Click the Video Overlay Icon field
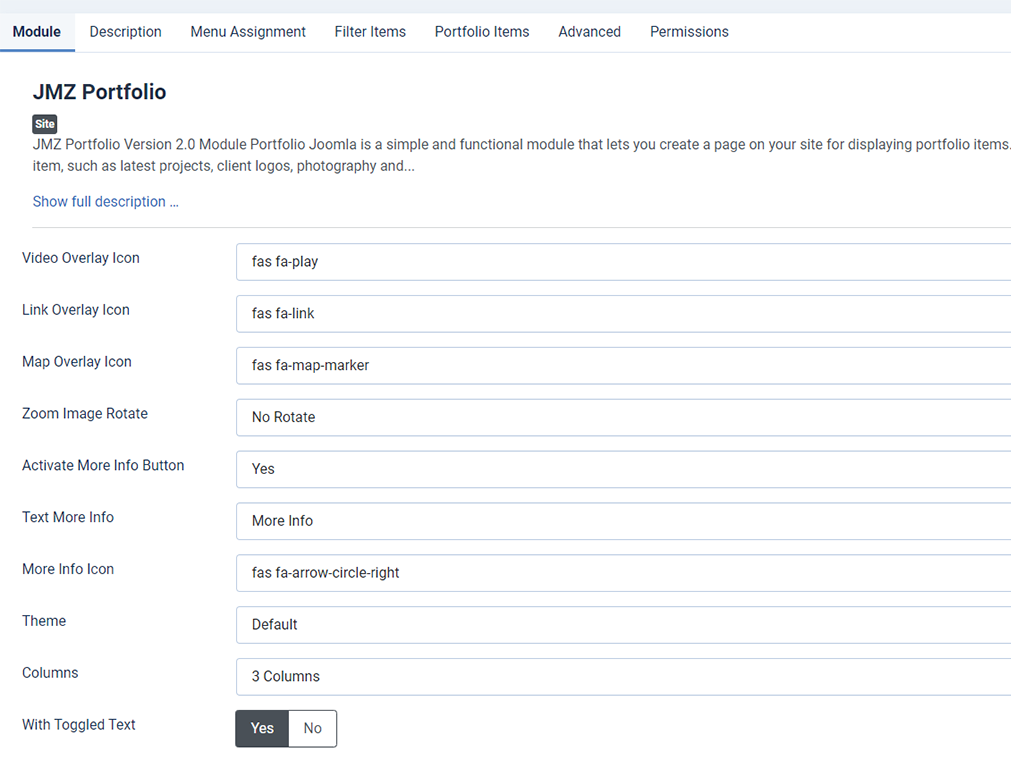The image size is (1011, 760). tap(623, 262)
